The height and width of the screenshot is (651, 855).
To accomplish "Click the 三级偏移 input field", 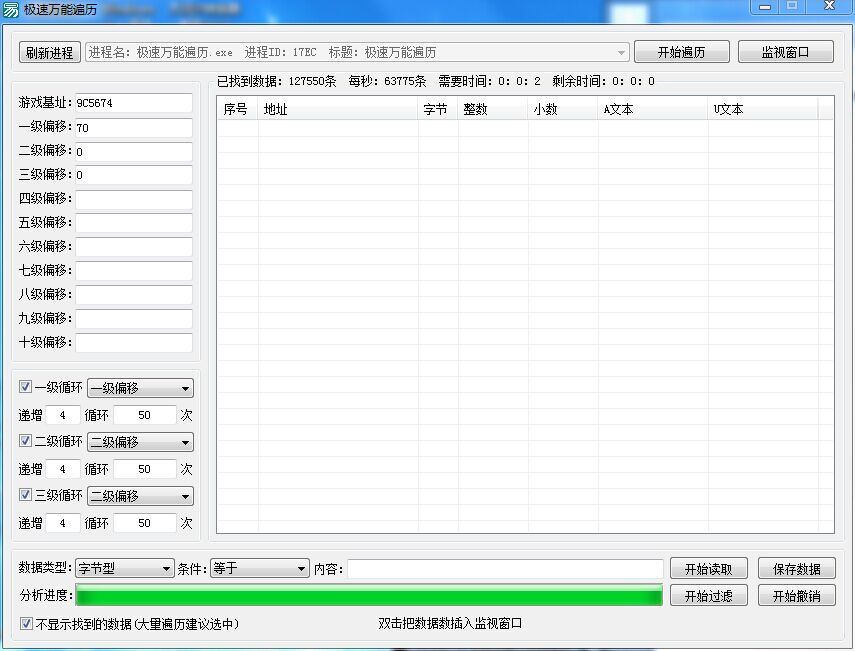I will (x=134, y=175).
